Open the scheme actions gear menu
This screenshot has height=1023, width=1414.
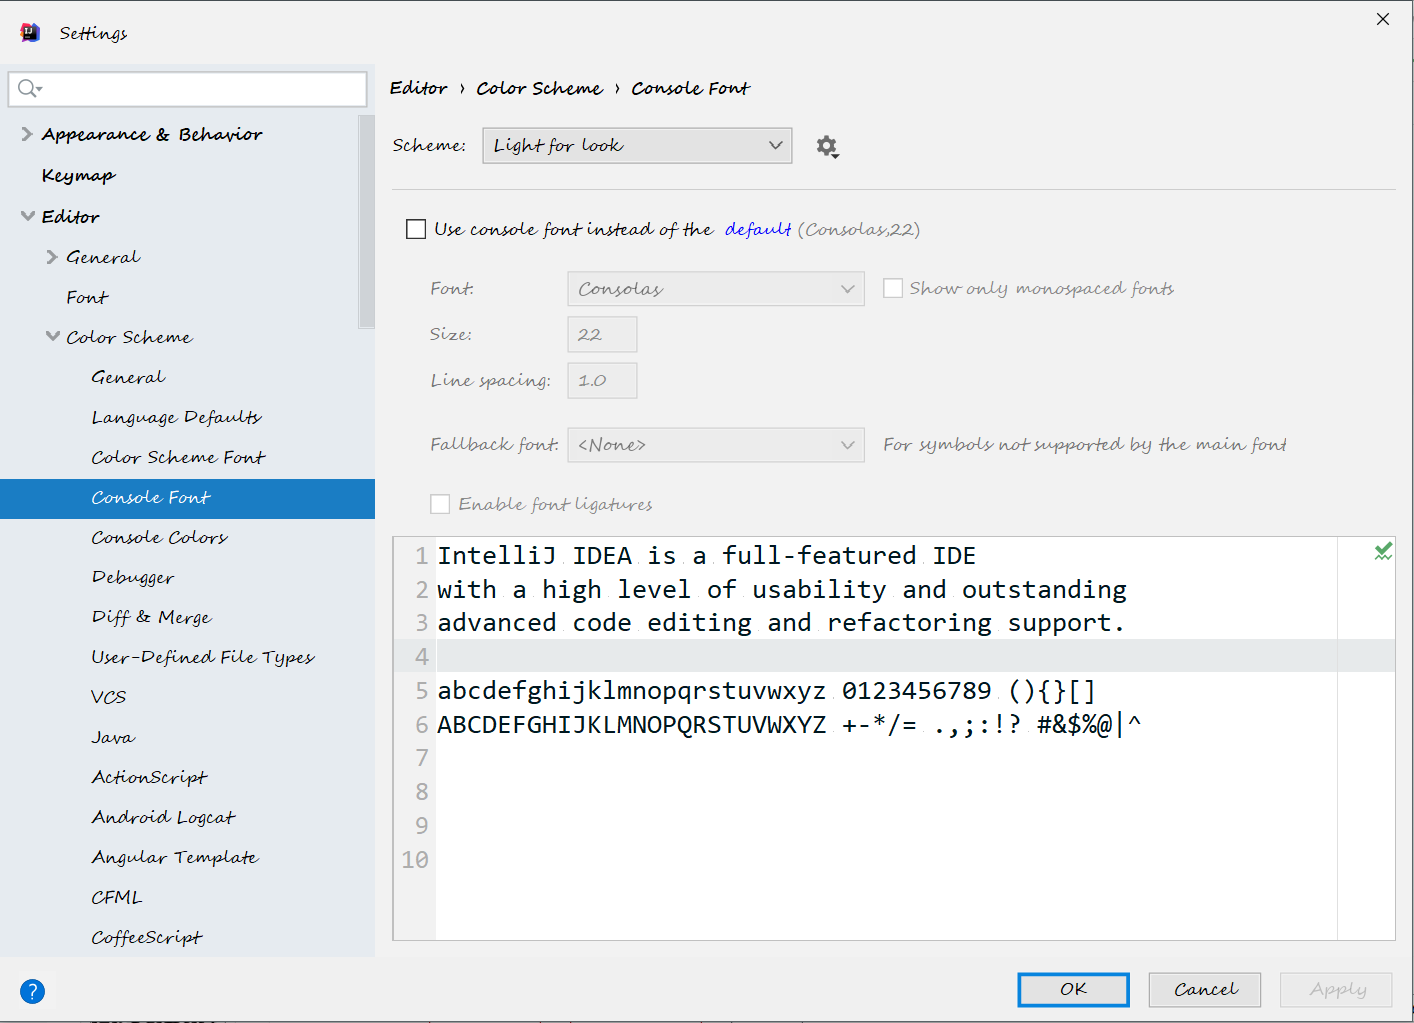[827, 147]
